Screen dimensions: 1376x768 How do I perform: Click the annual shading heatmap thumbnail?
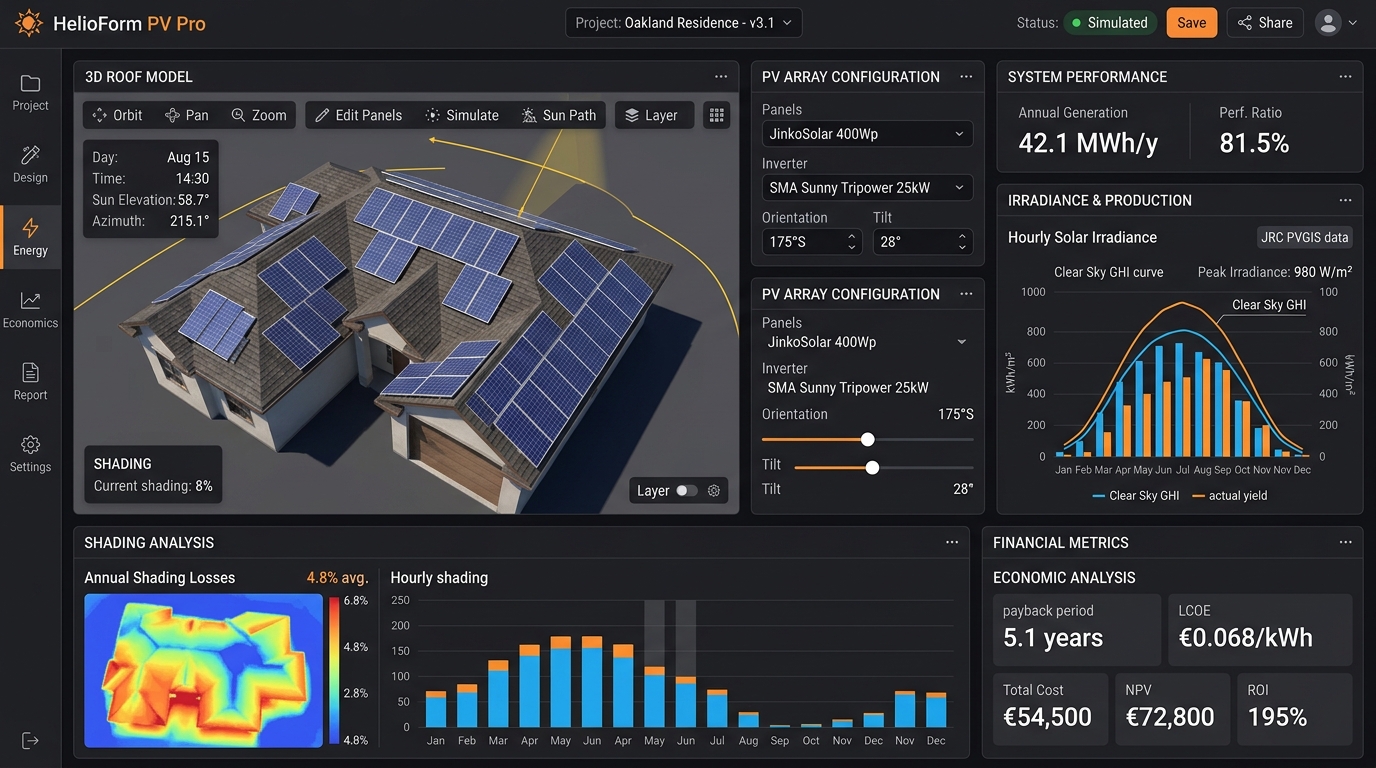[203, 670]
